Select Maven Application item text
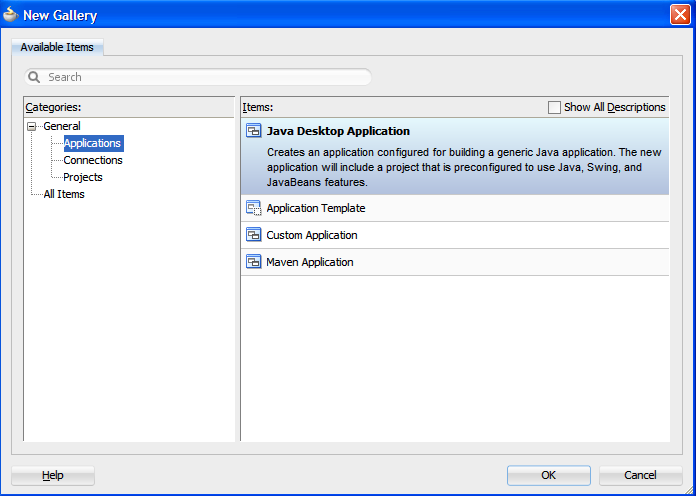This screenshot has width=696, height=496. tap(310, 262)
